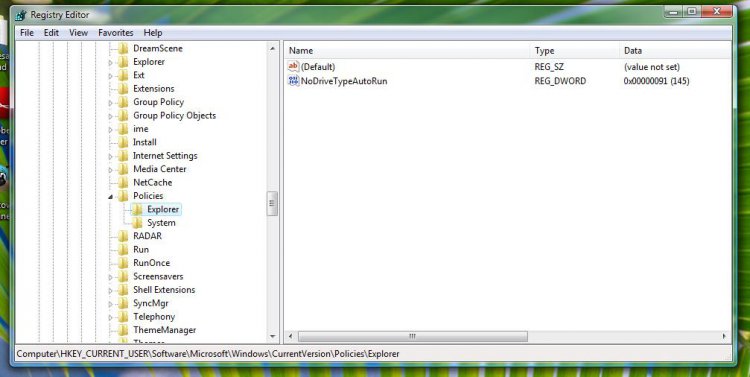
Task: Click the Internet Settings folder icon
Action: (123, 155)
